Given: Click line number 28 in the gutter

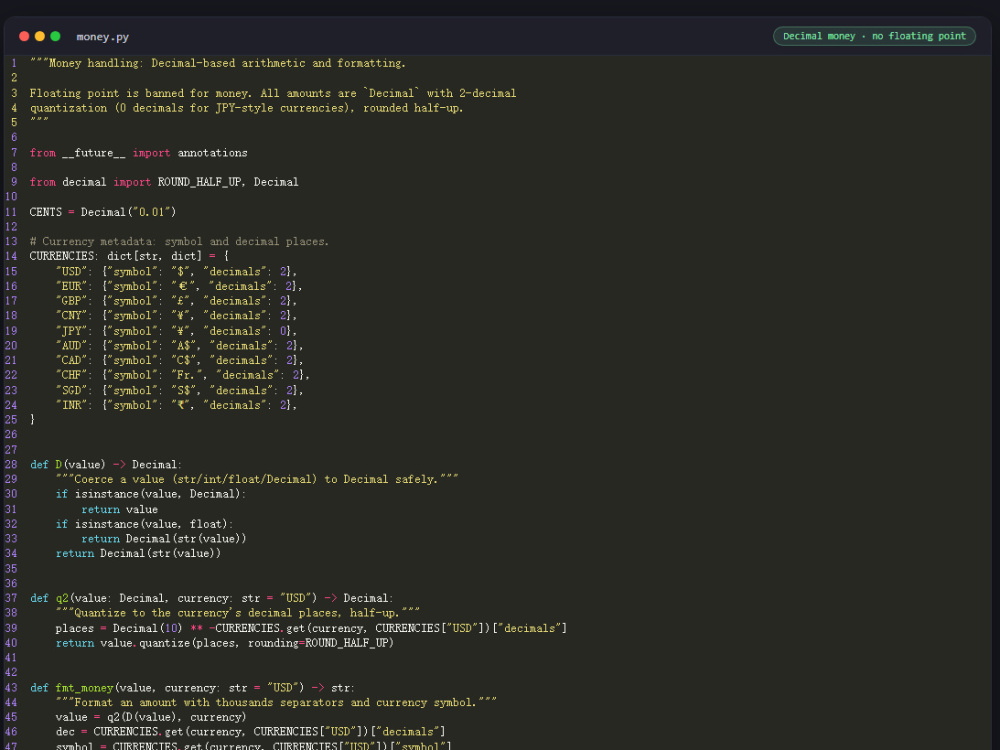Looking at the screenshot, I should (11, 465).
